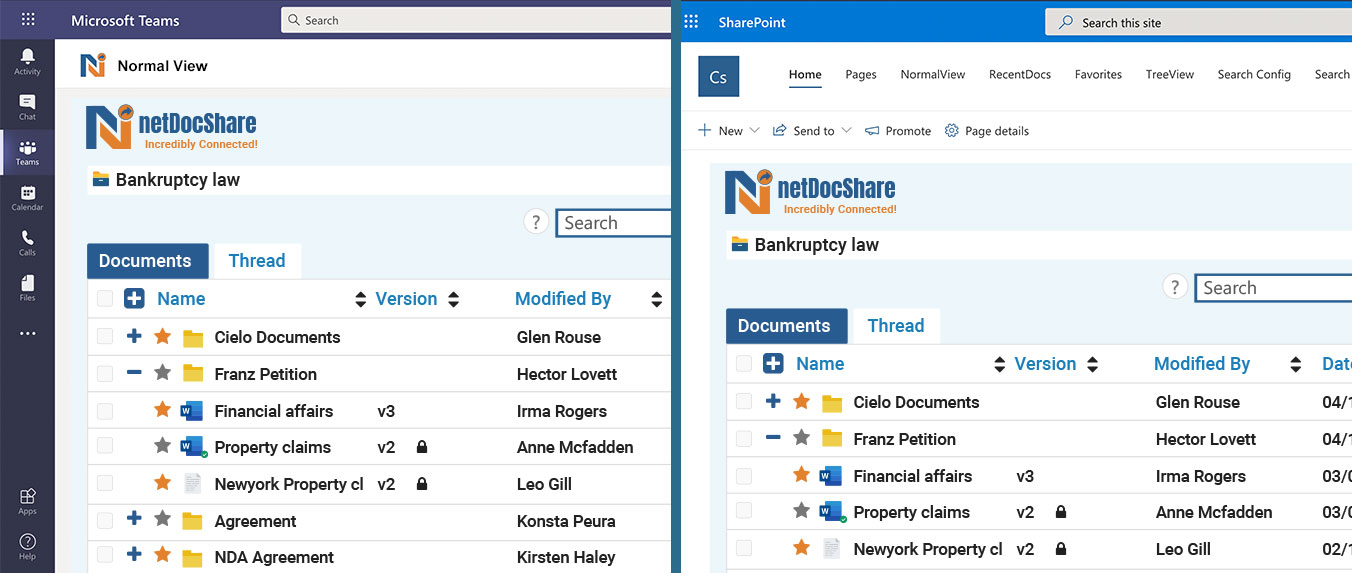Click Name column header in SharePoint
Screen dimensions: 1352x573
[820, 363]
